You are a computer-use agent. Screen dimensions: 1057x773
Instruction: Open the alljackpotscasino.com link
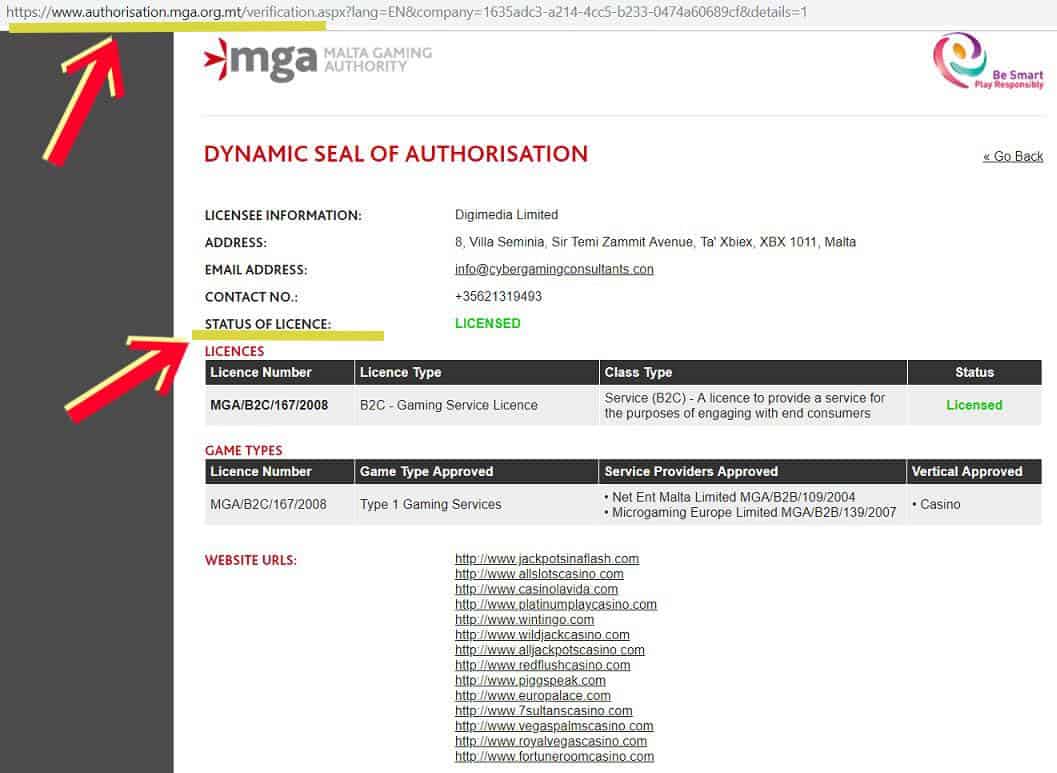pyautogui.click(x=549, y=650)
